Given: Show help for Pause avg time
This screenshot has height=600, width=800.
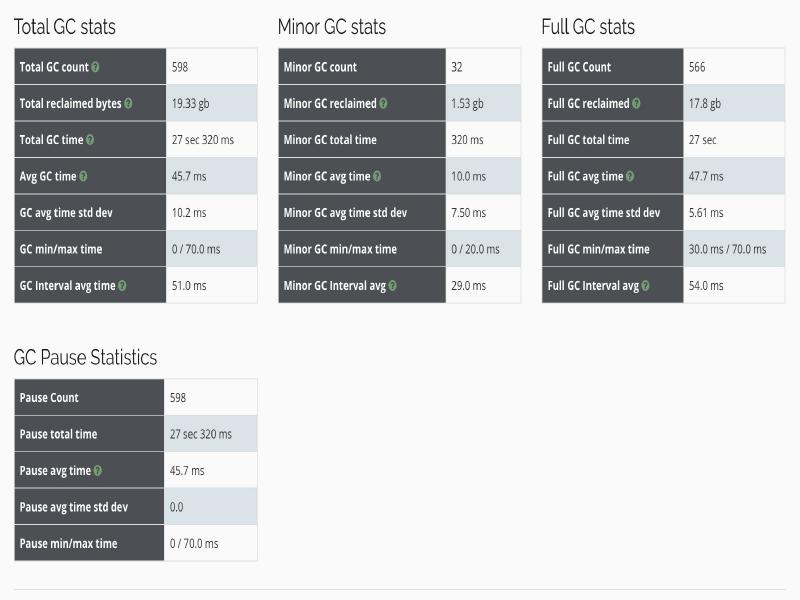Looking at the screenshot, I should tap(97, 471).
